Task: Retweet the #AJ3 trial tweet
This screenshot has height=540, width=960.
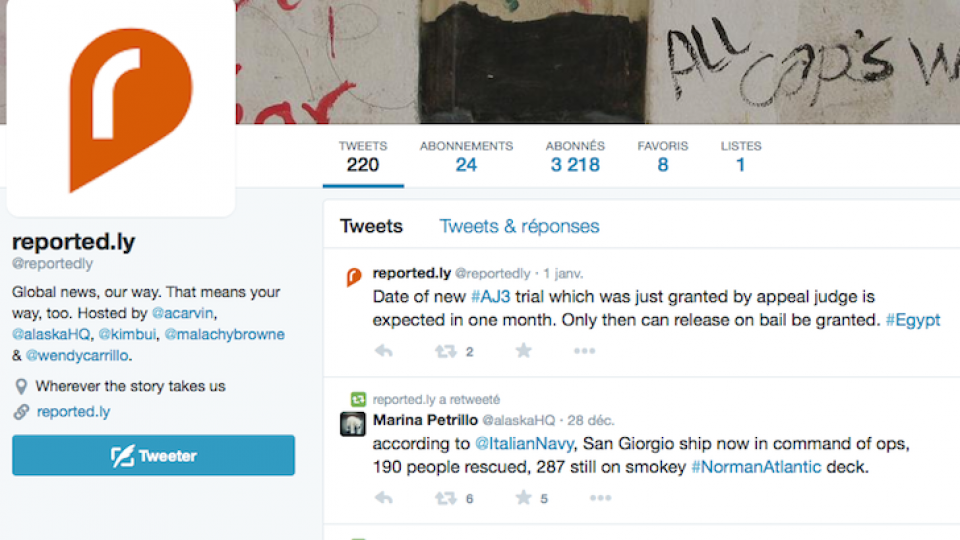Action: (446, 351)
